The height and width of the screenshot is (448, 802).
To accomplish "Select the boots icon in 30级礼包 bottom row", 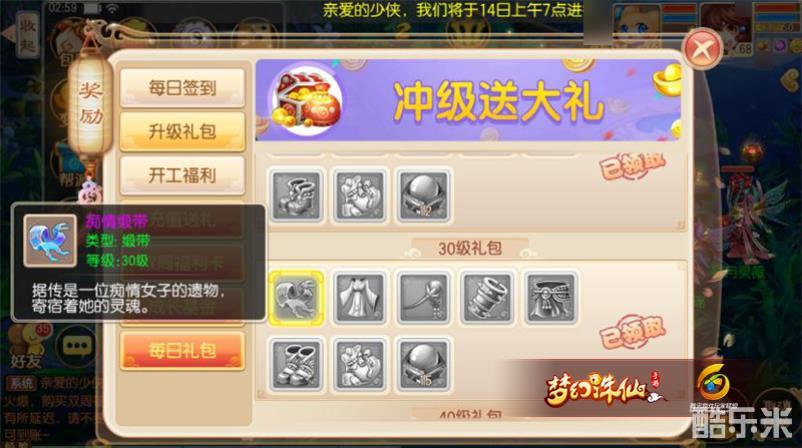I will [296, 365].
